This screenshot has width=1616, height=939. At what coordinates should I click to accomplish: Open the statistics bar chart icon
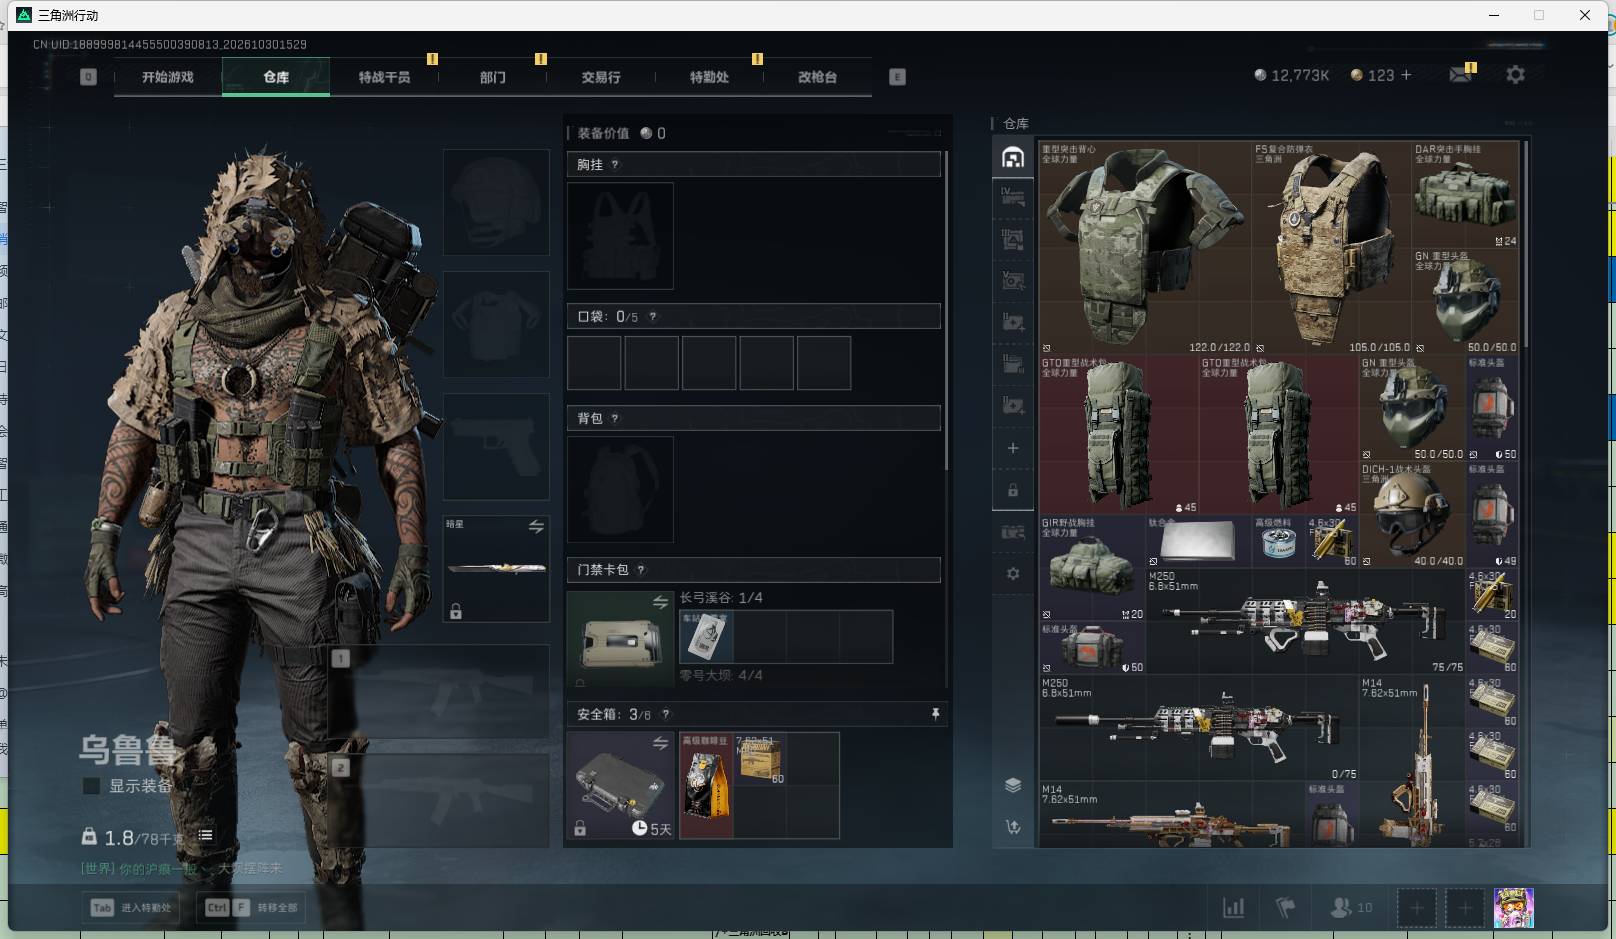1234,907
